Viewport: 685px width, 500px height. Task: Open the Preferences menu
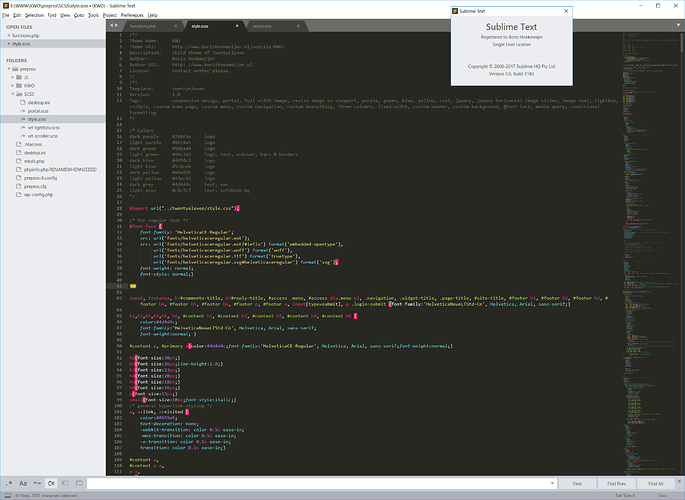pyautogui.click(x=132, y=15)
